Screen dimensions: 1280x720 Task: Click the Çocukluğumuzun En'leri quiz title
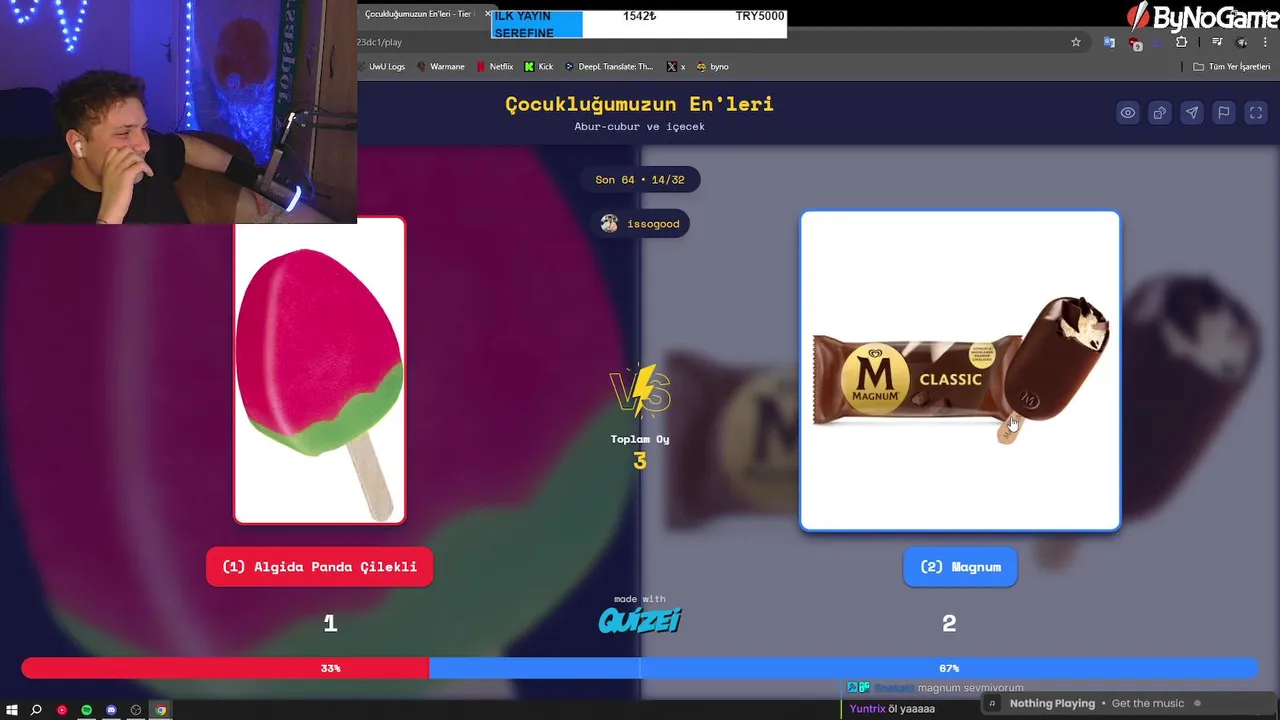(640, 104)
